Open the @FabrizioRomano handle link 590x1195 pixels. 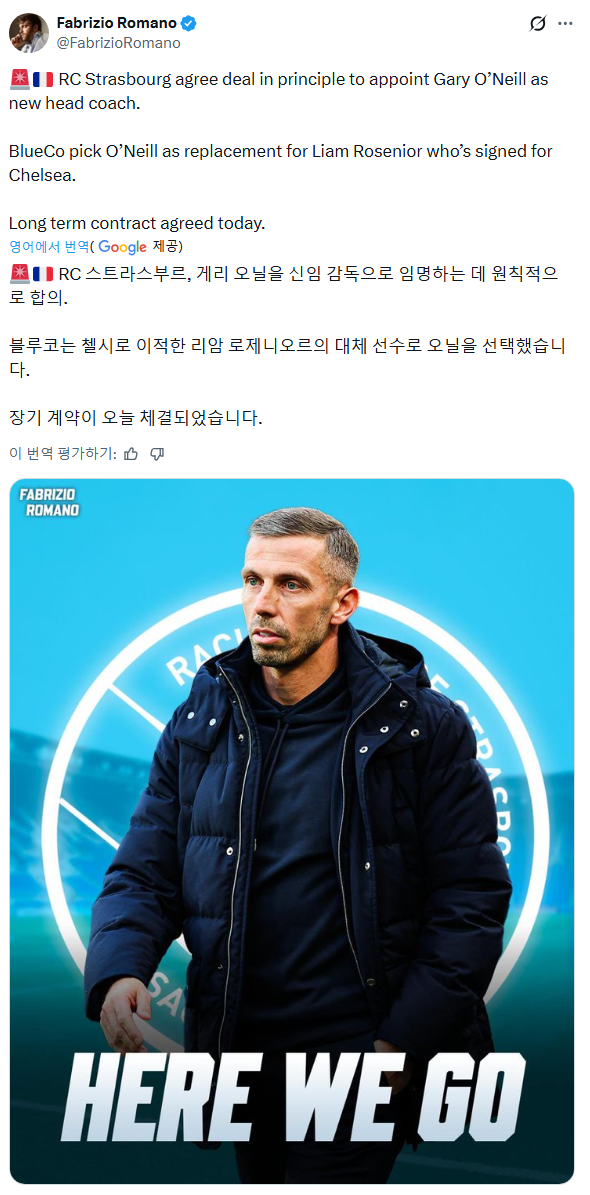(118, 43)
